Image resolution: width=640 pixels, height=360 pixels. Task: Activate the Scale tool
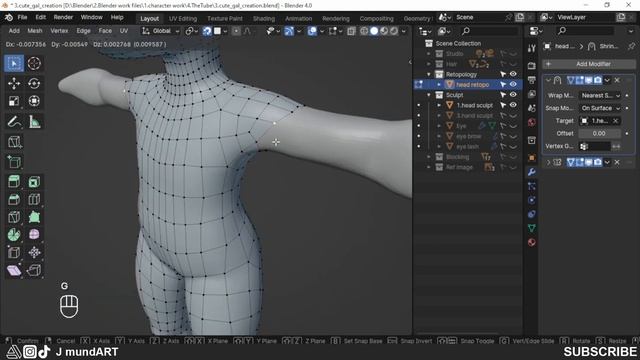pyautogui.click(x=14, y=101)
